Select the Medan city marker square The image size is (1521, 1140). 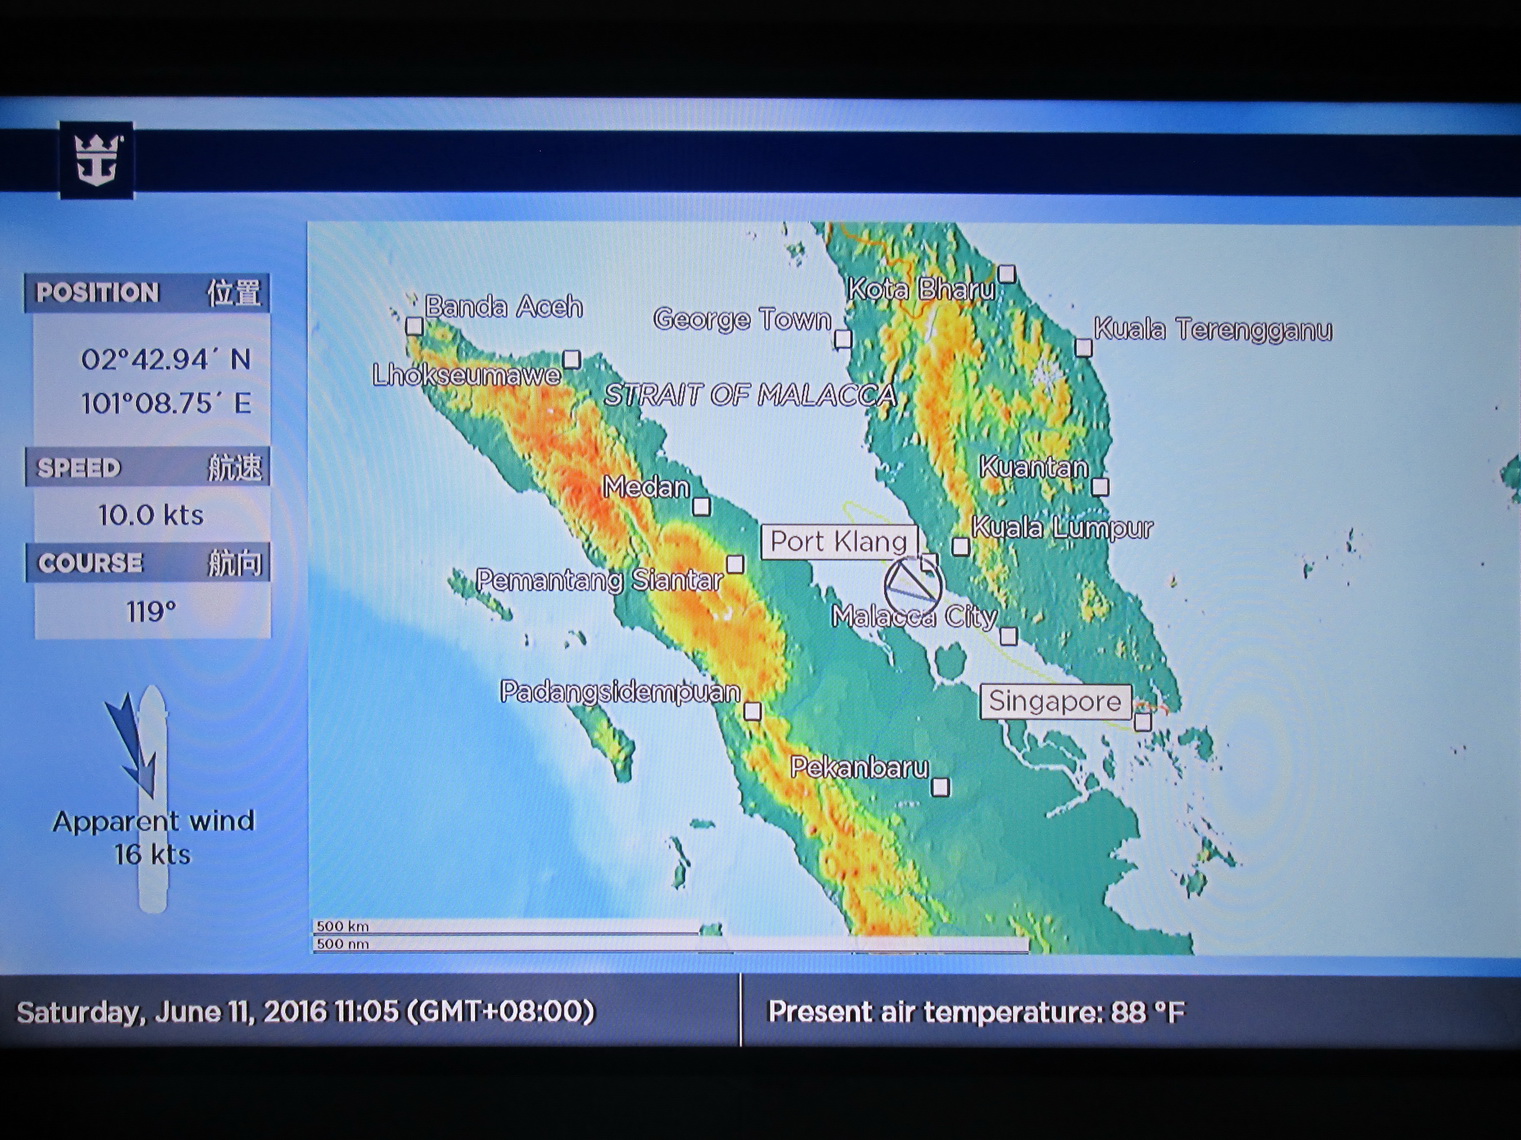(702, 507)
